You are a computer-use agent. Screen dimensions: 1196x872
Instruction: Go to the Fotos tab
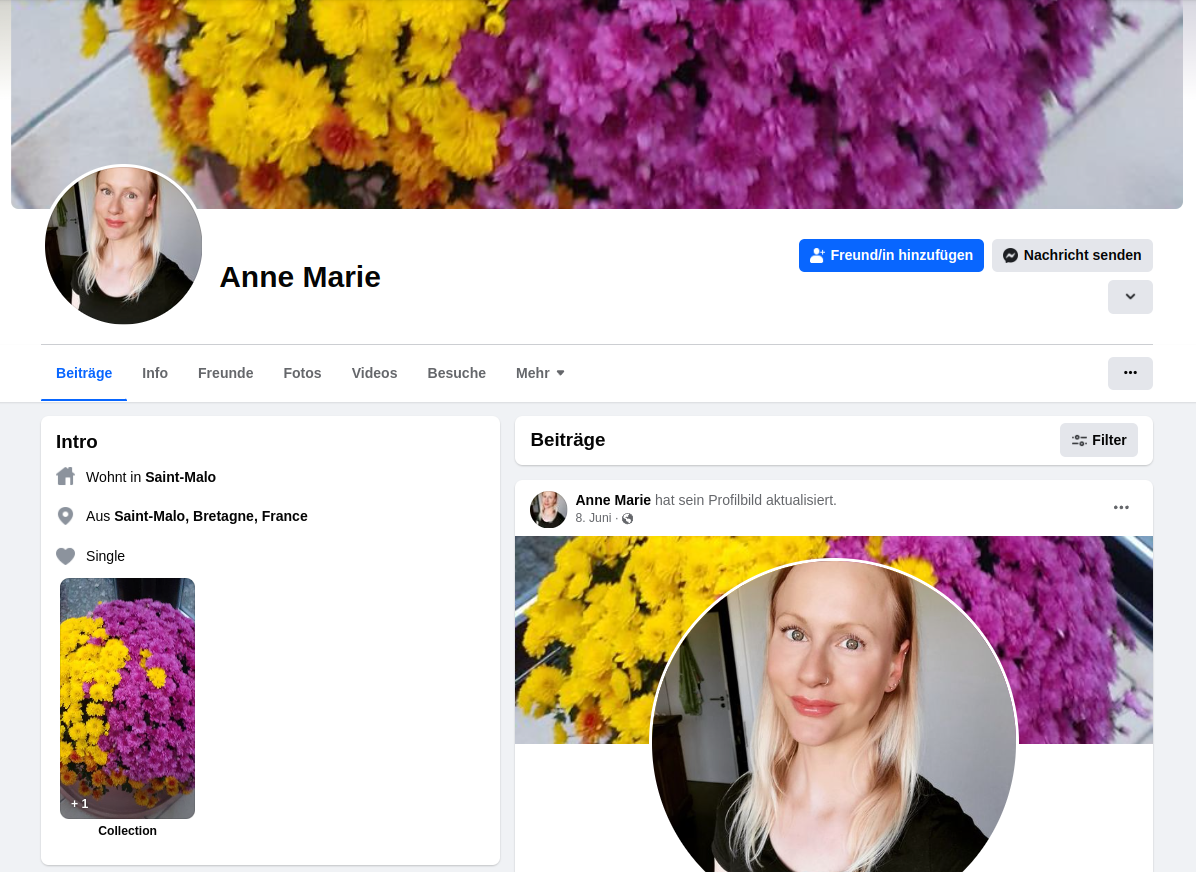(x=302, y=373)
